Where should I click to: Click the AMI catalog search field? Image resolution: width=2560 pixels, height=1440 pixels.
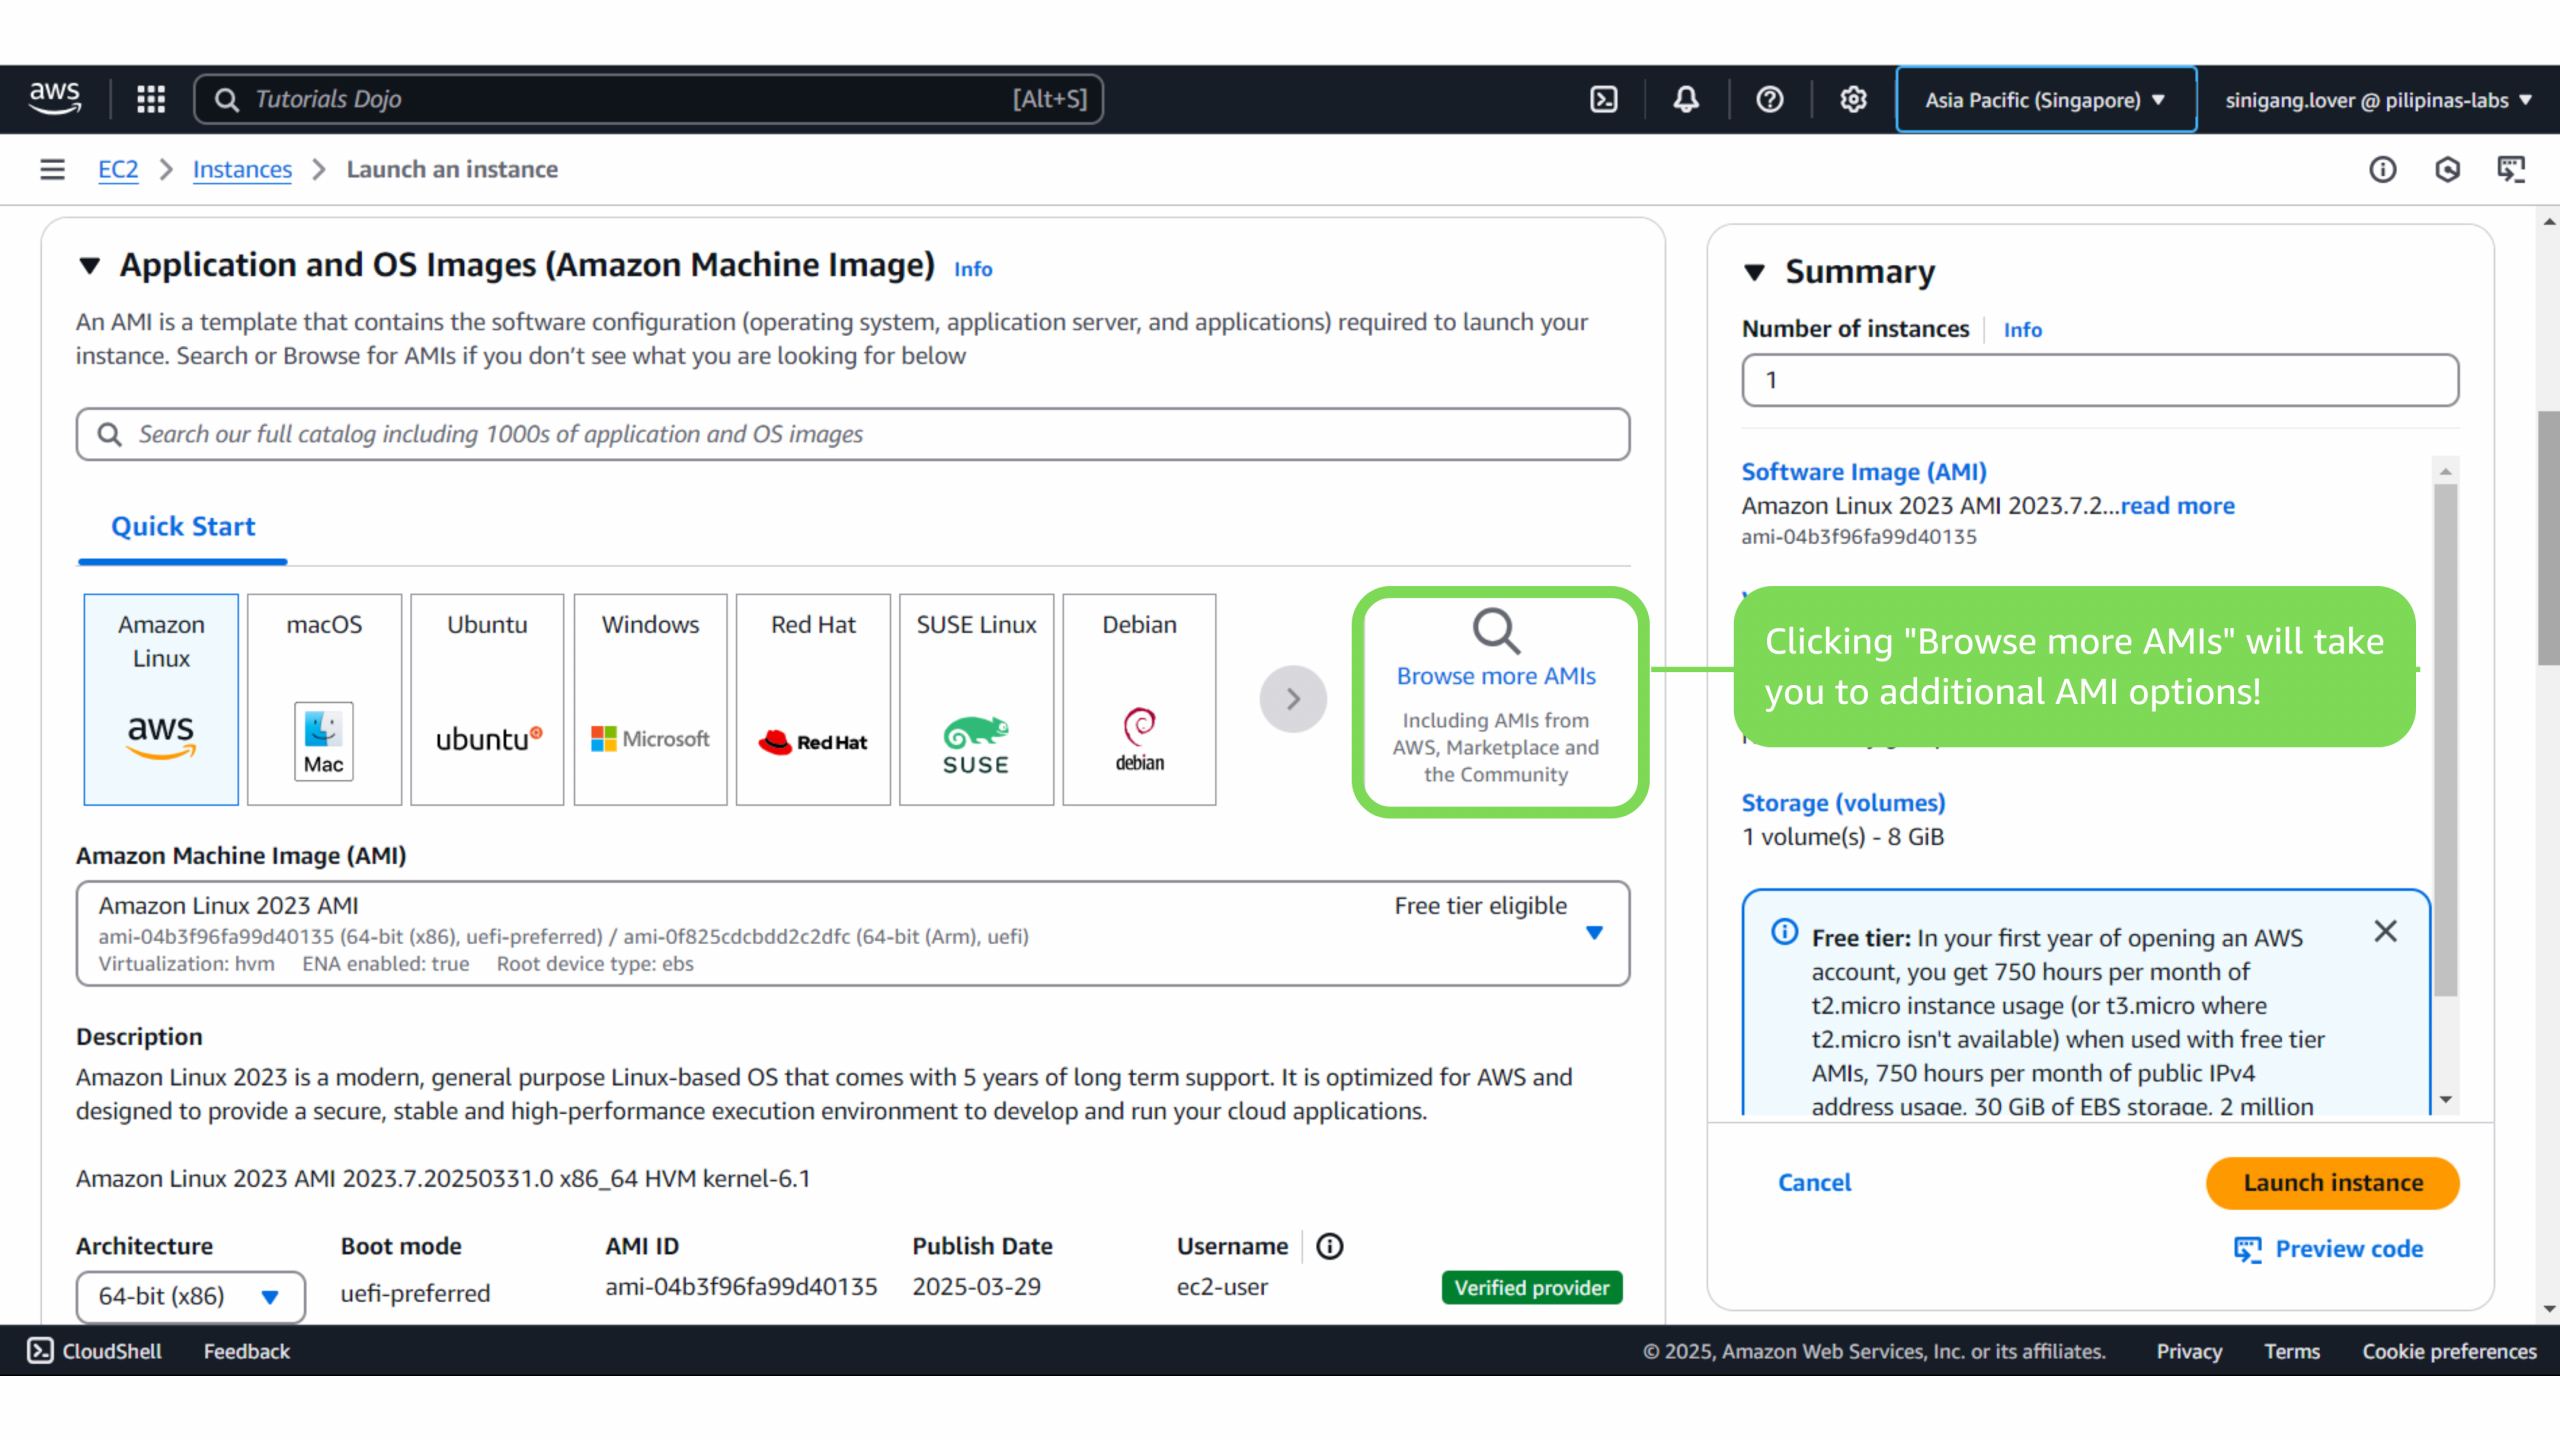point(852,434)
